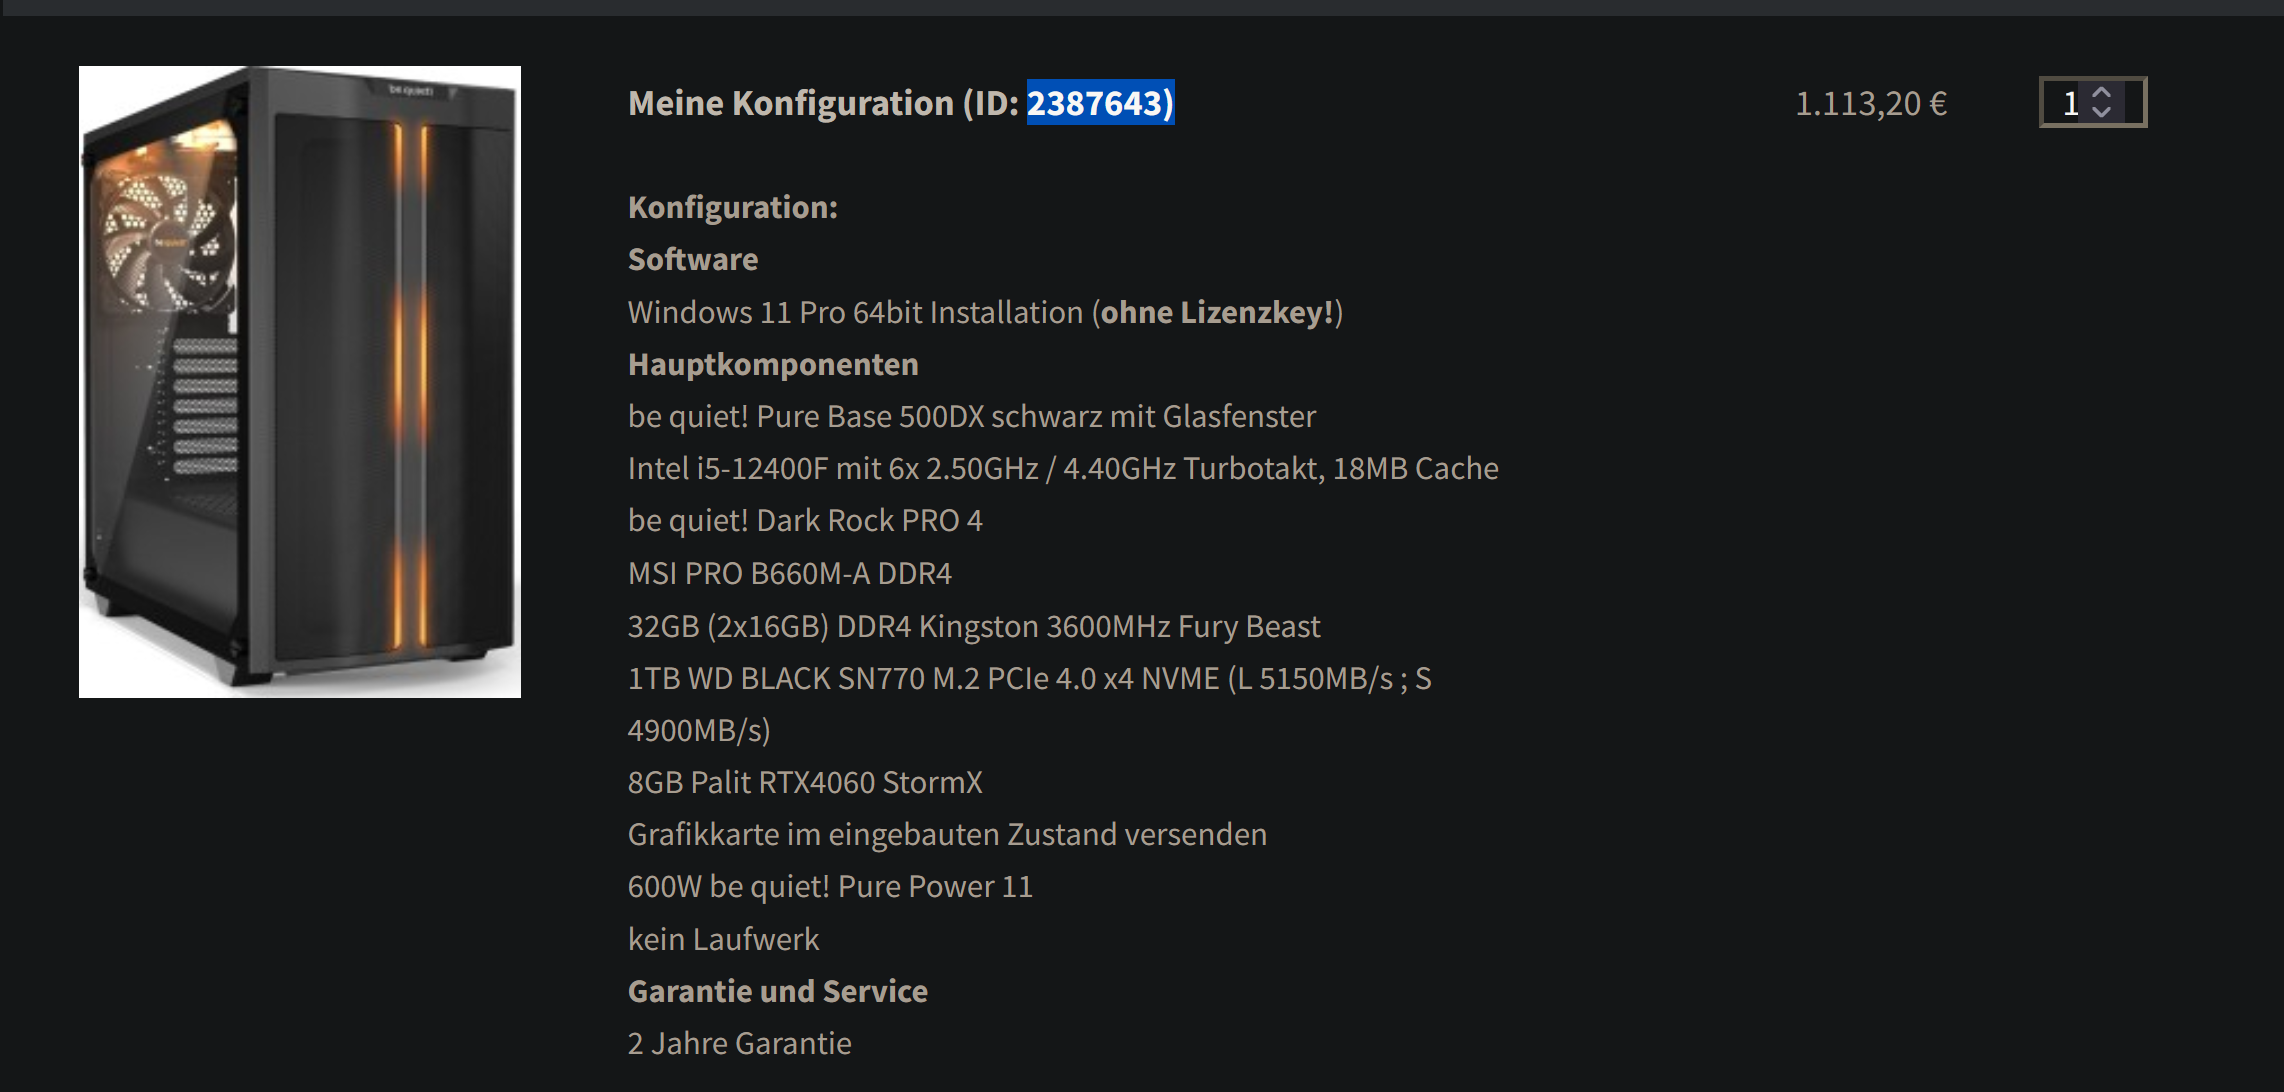This screenshot has height=1092, width=2284.
Task: Click the price 1.113,20 €
Action: [1870, 101]
